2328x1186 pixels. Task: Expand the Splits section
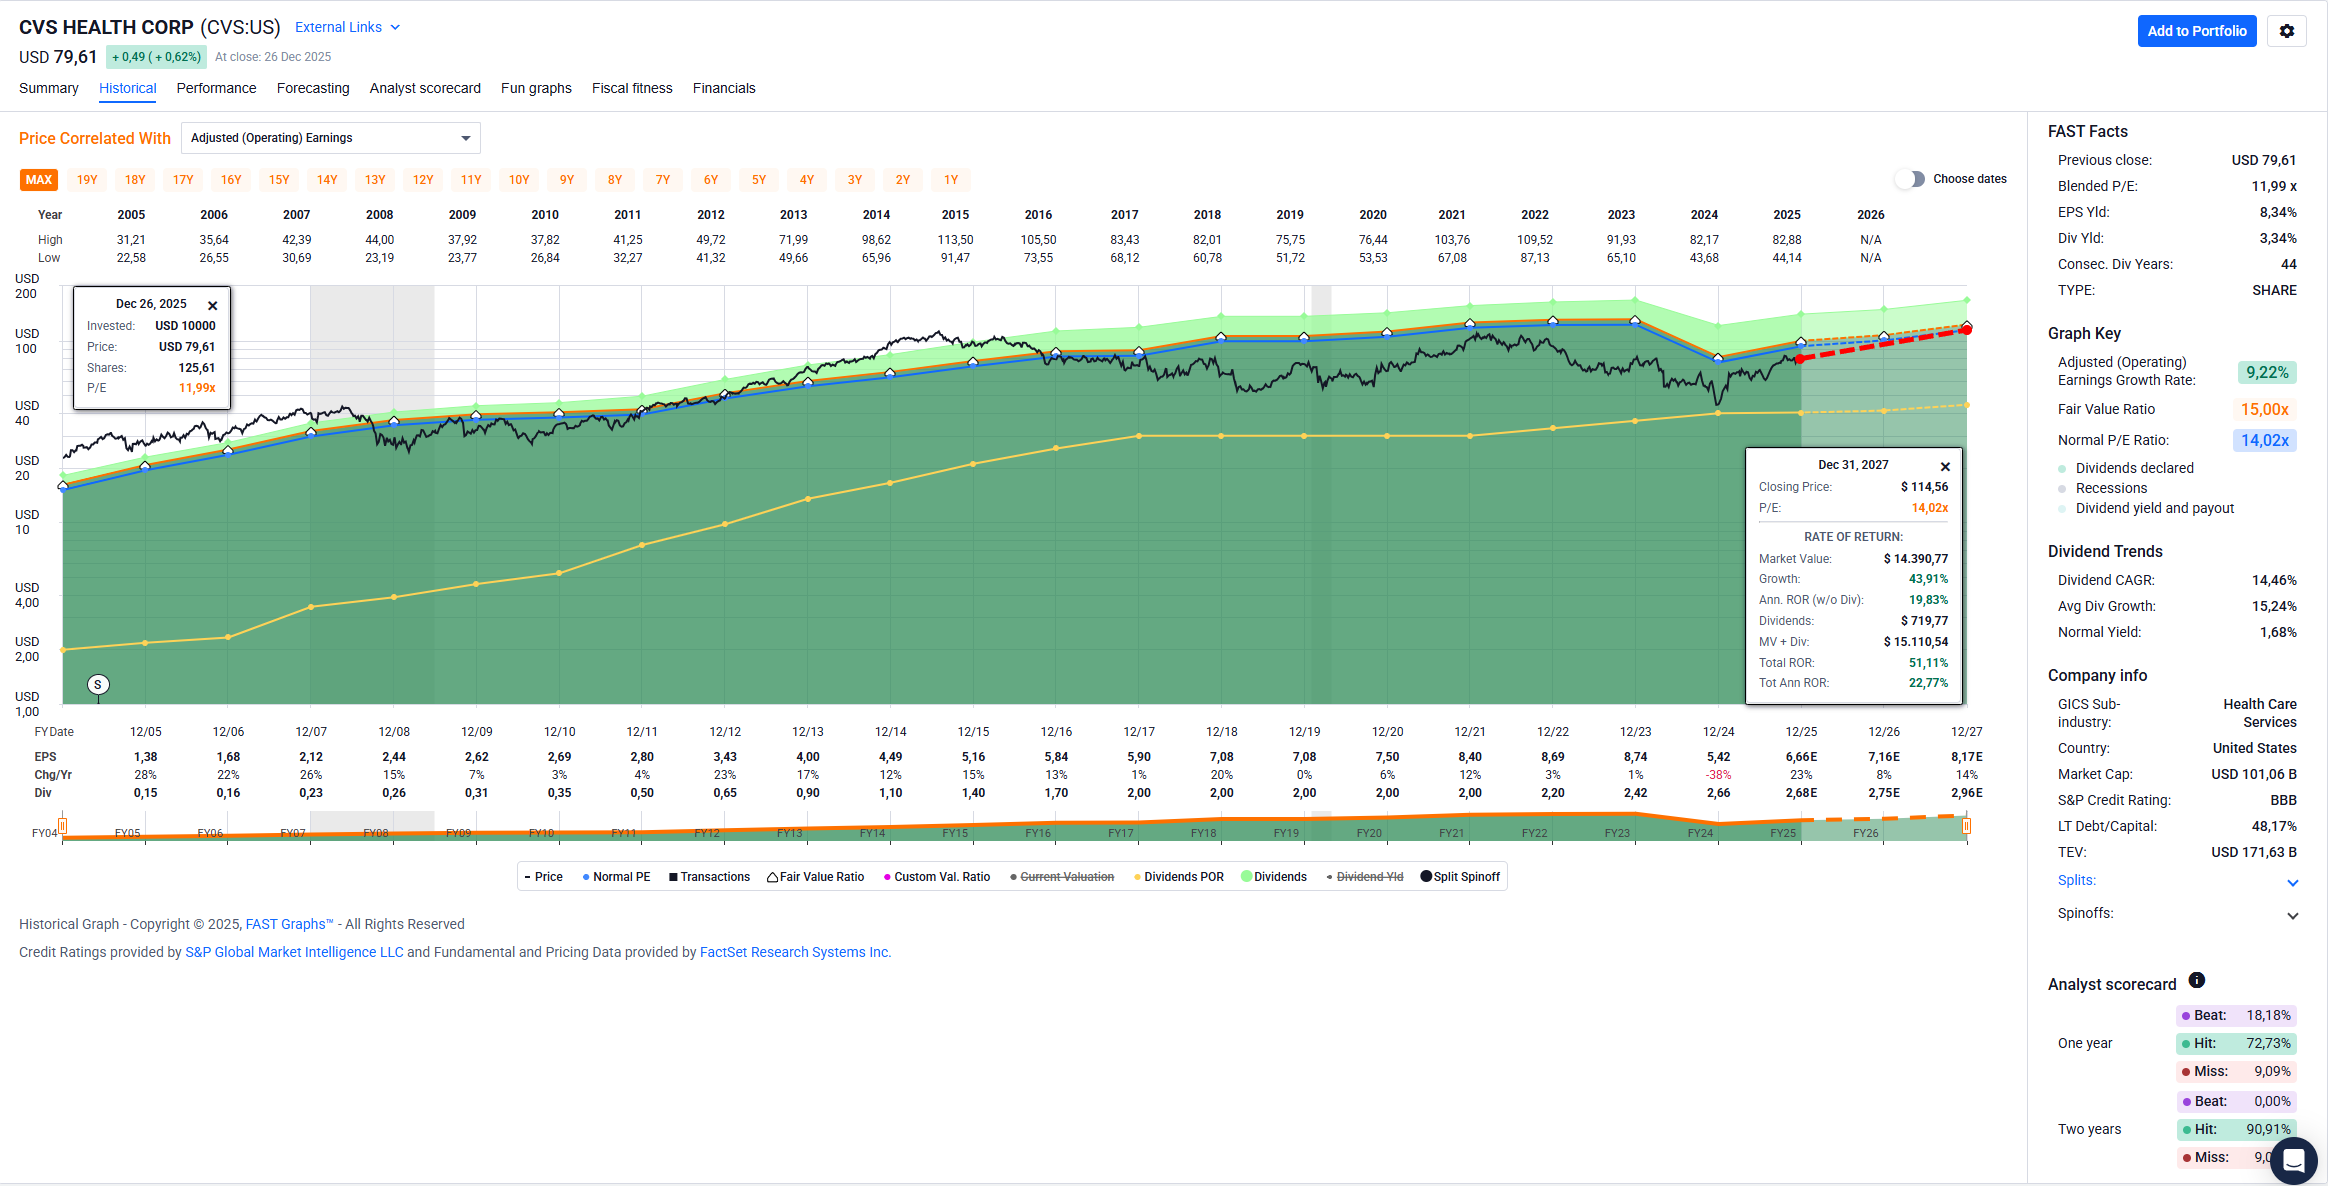pos(2292,882)
